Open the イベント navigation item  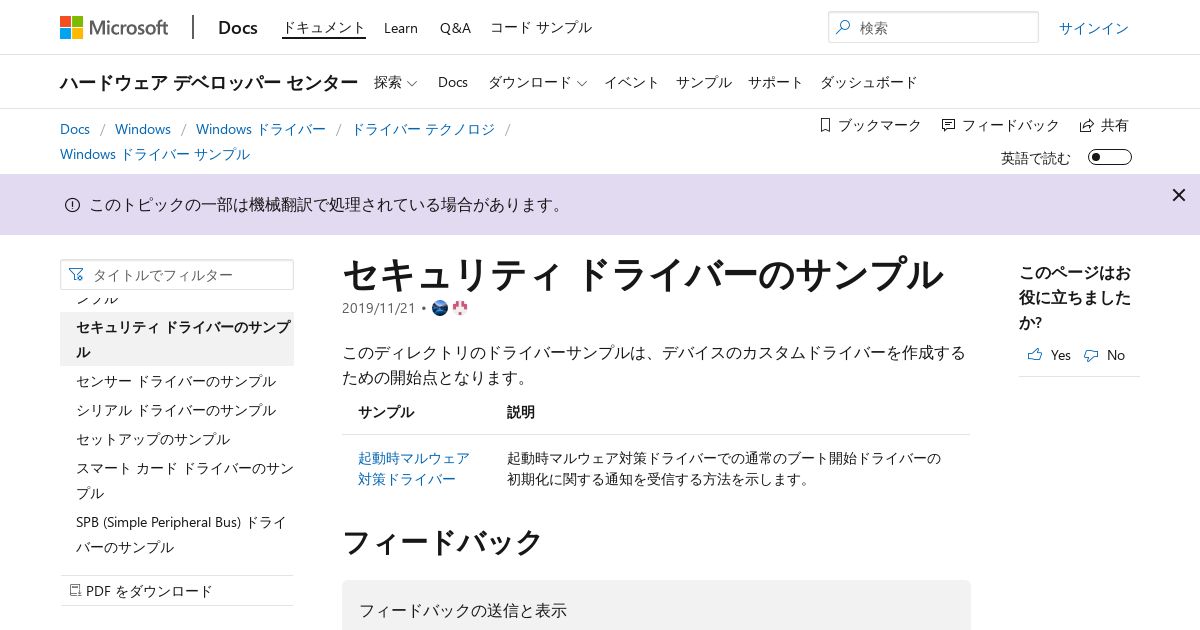pyautogui.click(x=632, y=82)
